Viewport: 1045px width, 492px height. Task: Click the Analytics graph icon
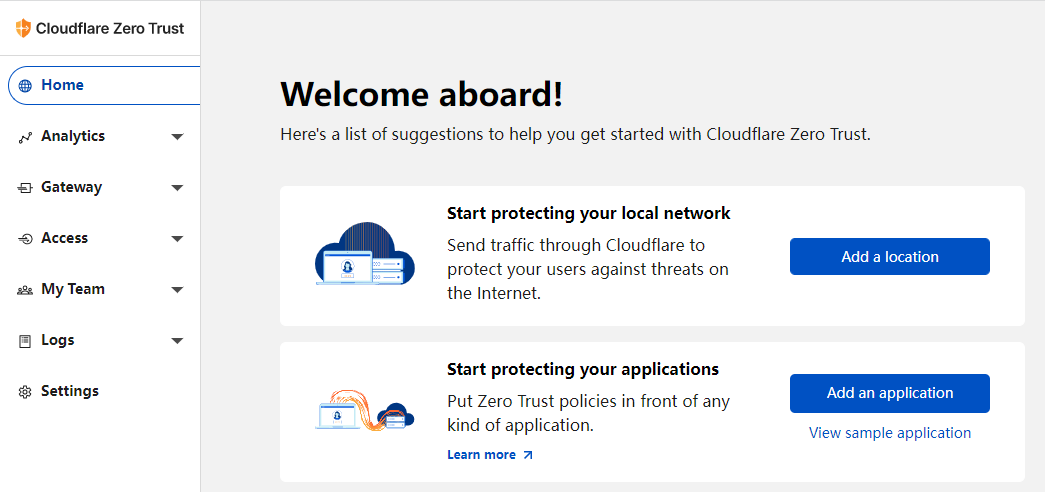pyautogui.click(x=25, y=137)
